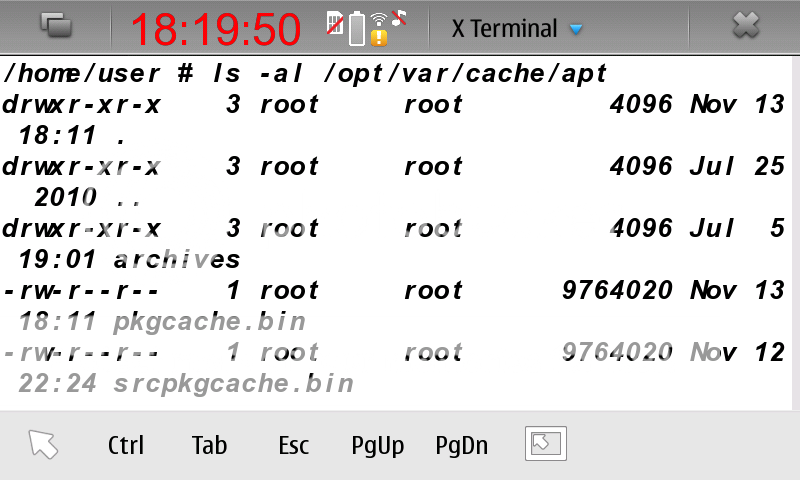Open the task switcher dashboard icon
This screenshot has width=800, height=480.
coord(55,27)
